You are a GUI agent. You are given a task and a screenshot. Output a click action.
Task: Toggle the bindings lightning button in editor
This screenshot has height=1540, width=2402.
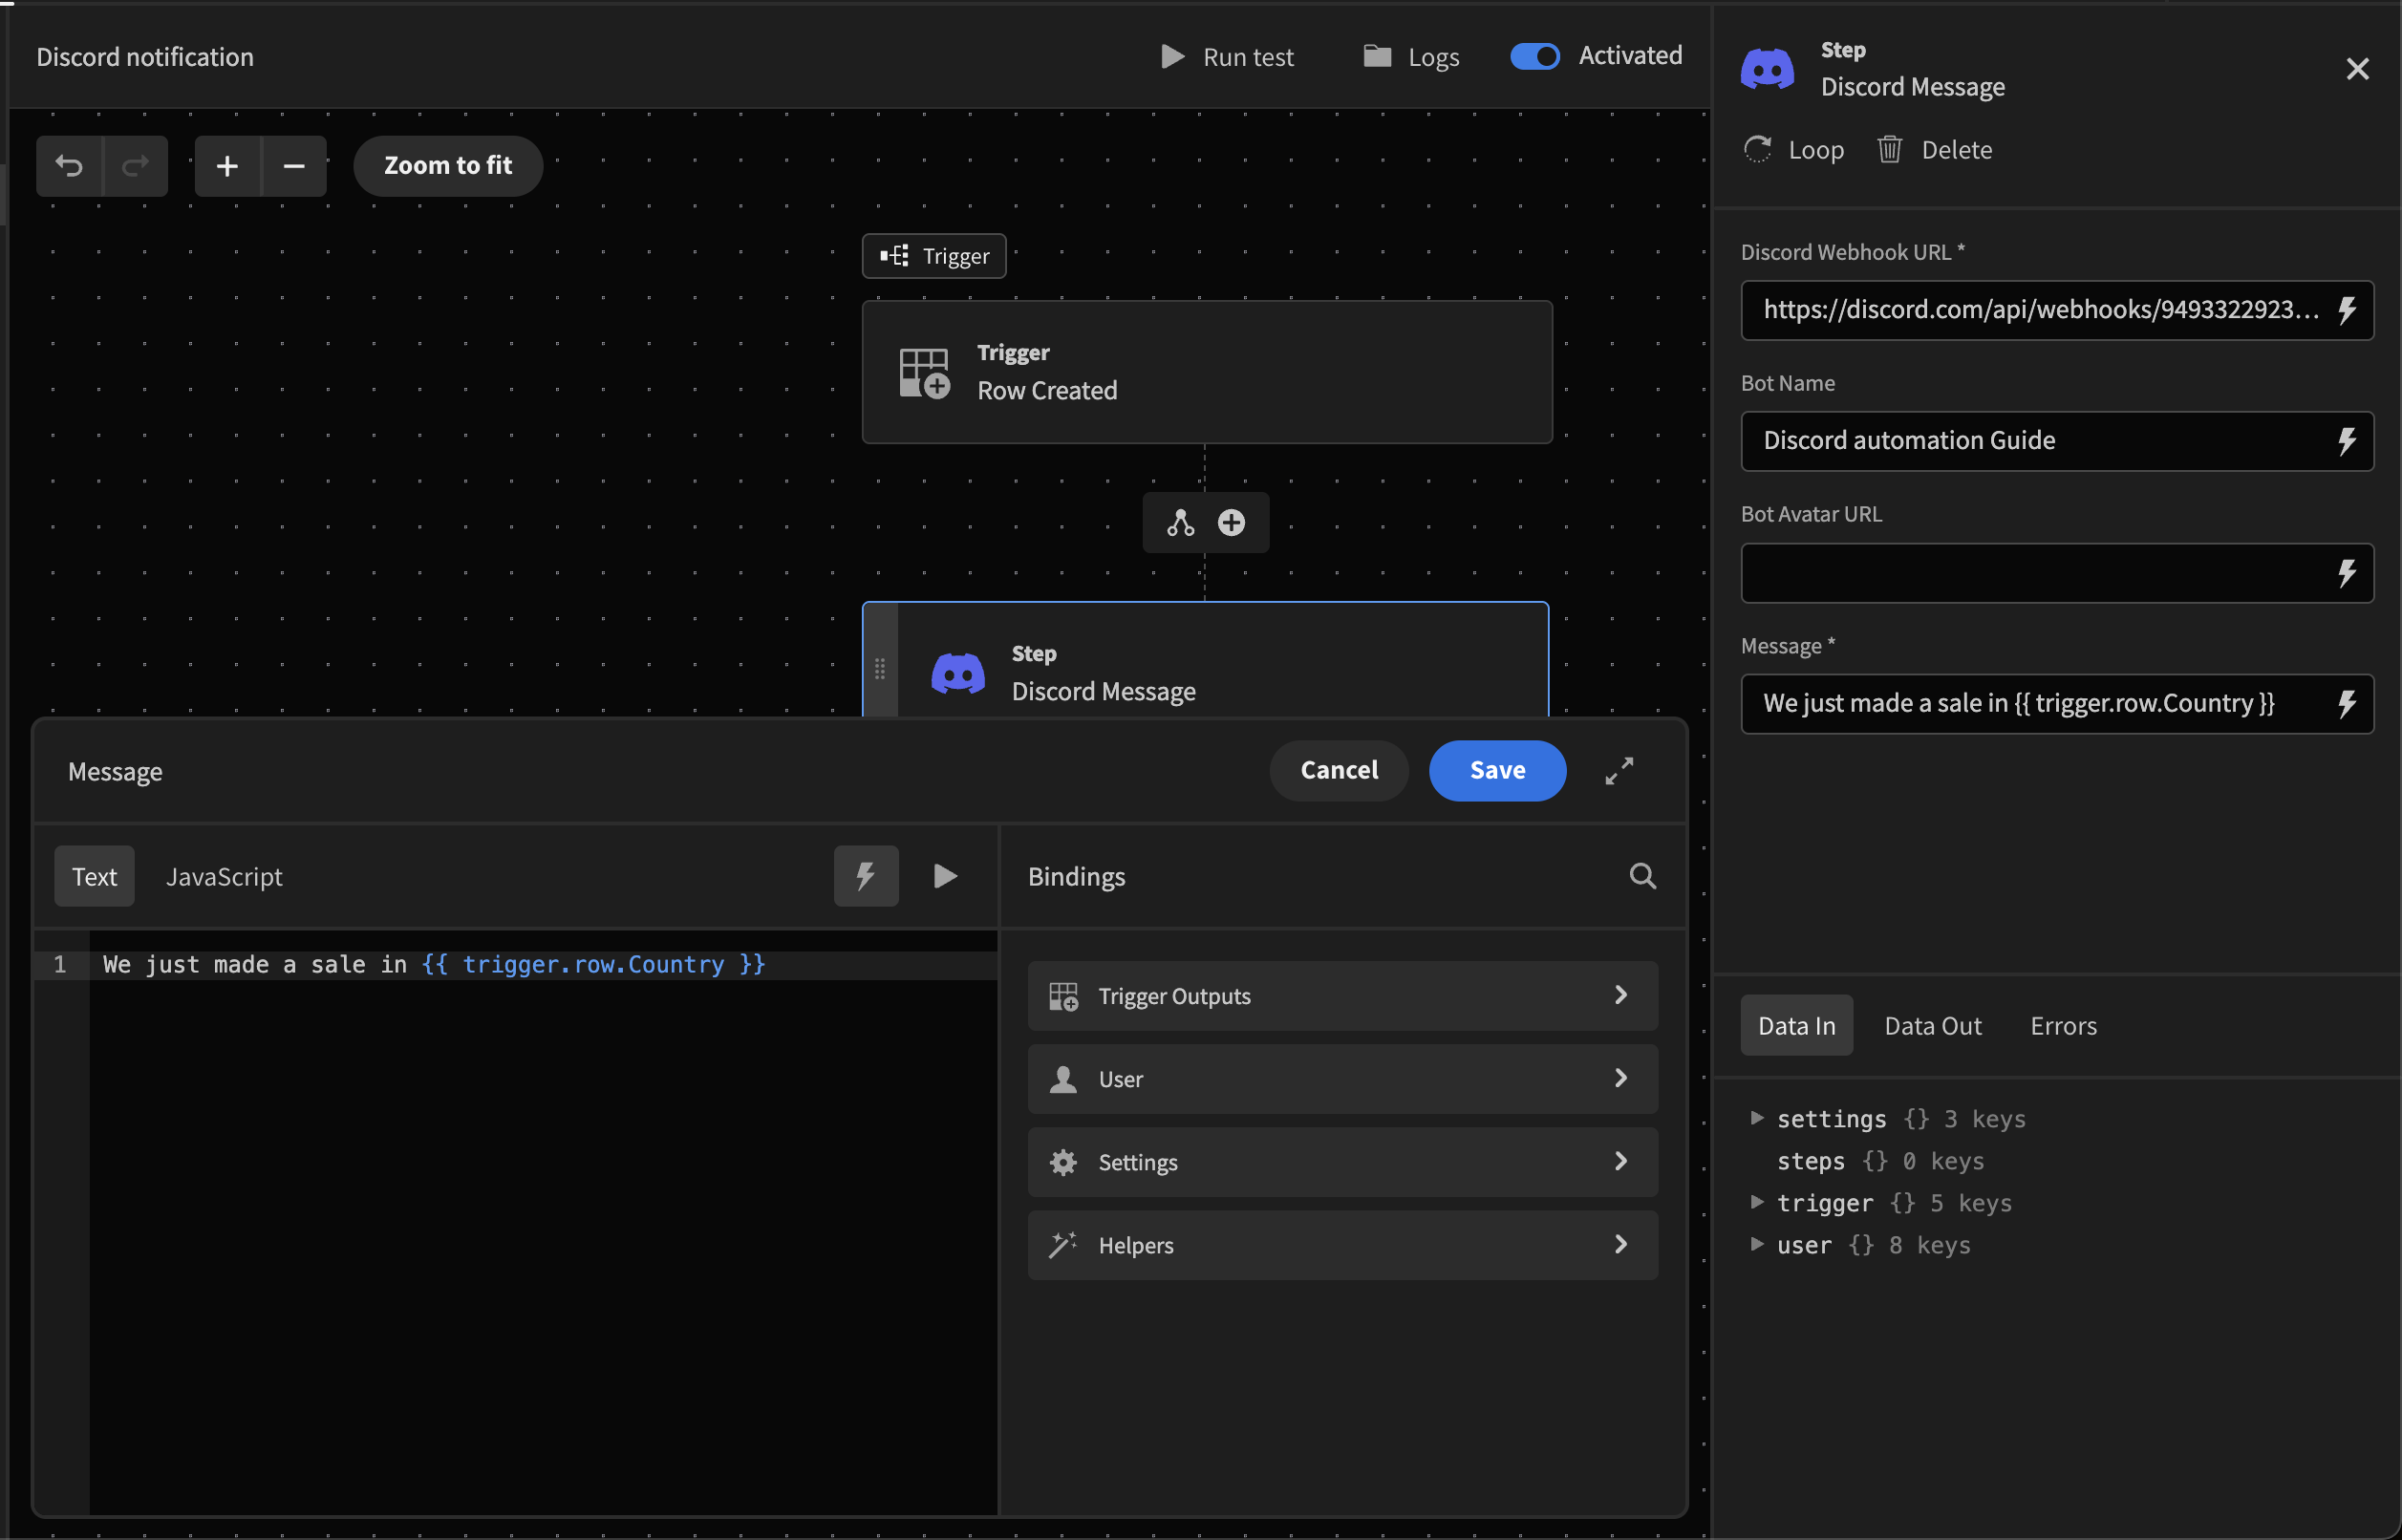click(866, 876)
